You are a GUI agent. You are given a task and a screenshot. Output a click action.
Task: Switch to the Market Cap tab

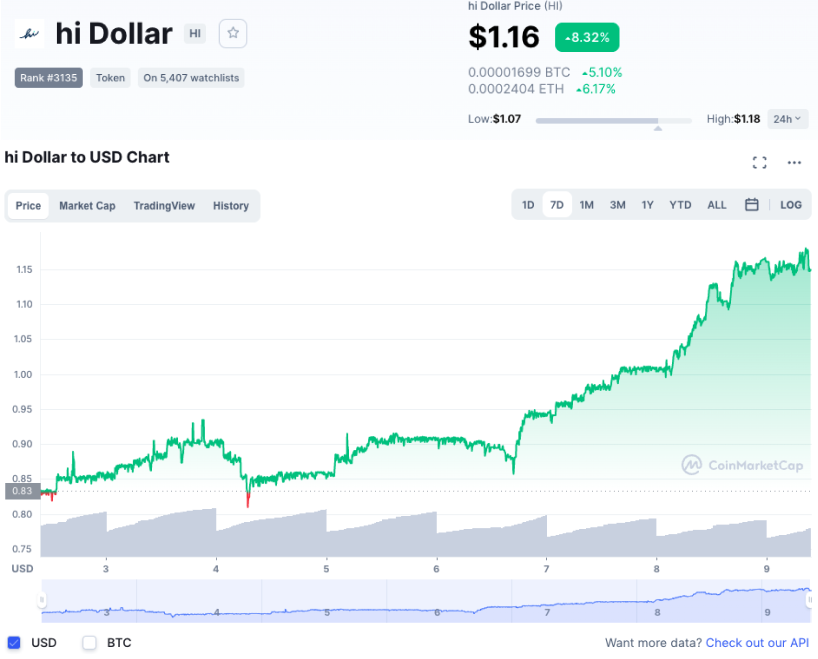coord(87,206)
